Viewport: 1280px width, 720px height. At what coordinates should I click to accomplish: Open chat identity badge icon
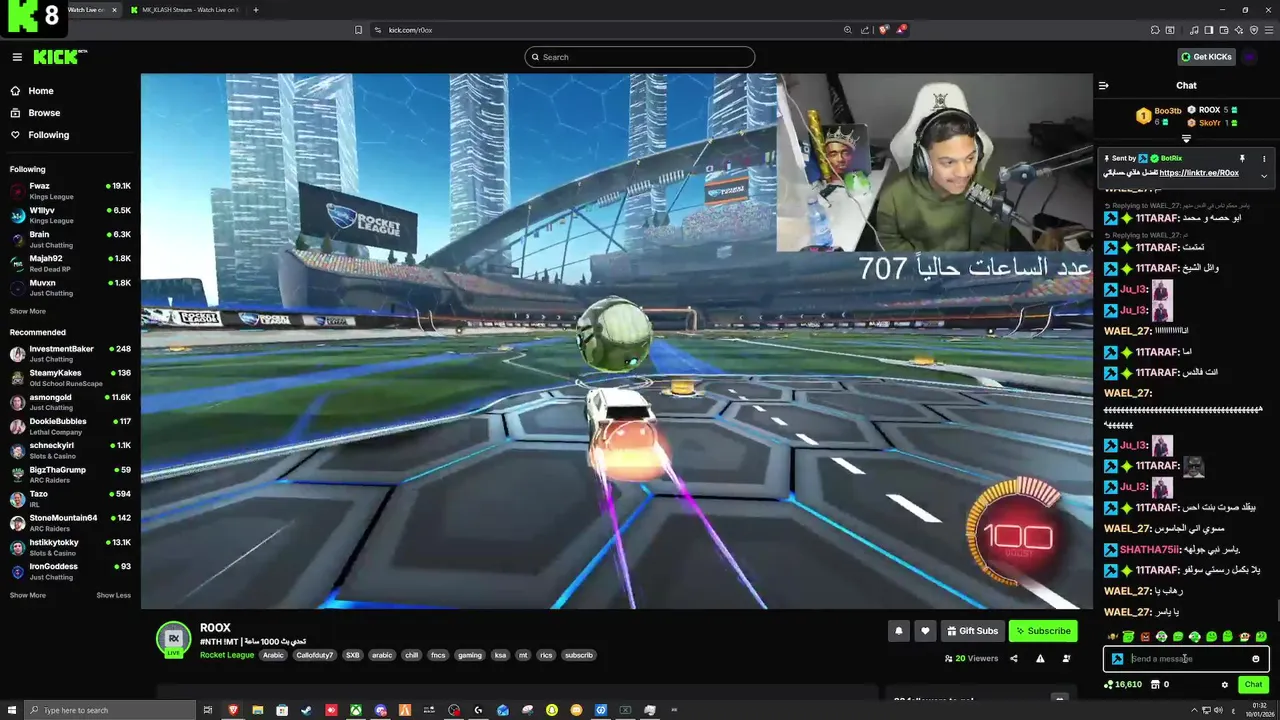click(1117, 659)
